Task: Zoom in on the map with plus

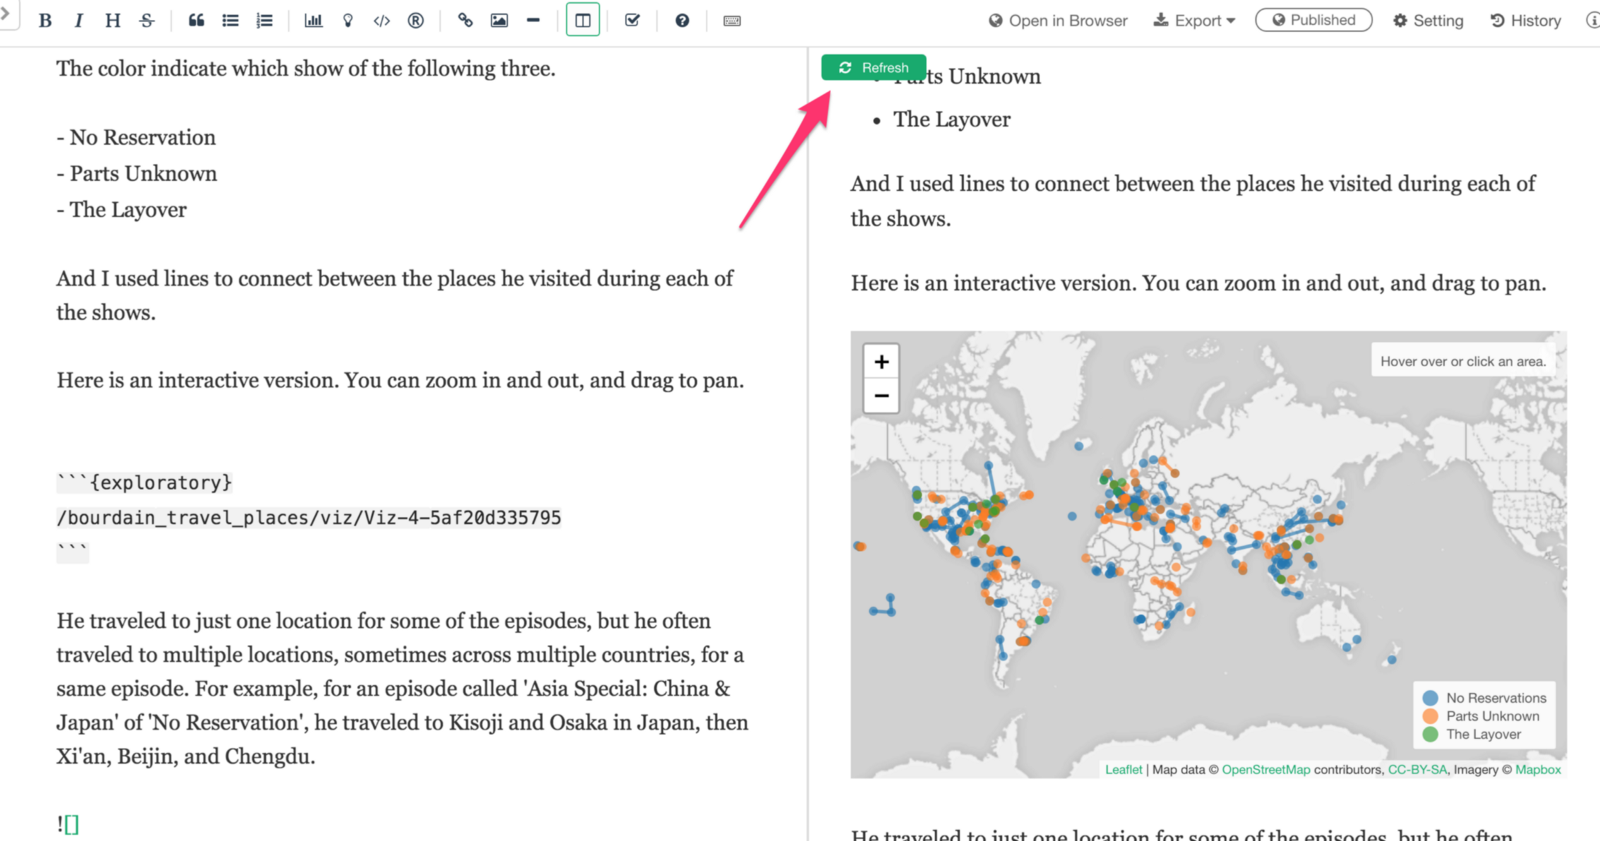Action: (x=881, y=362)
